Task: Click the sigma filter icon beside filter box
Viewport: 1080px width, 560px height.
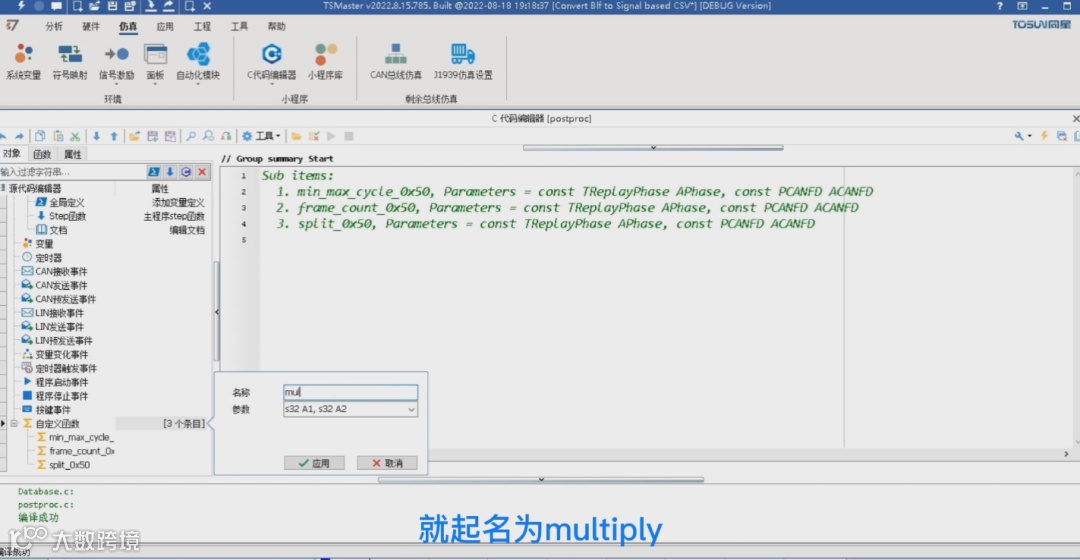Action: point(154,172)
